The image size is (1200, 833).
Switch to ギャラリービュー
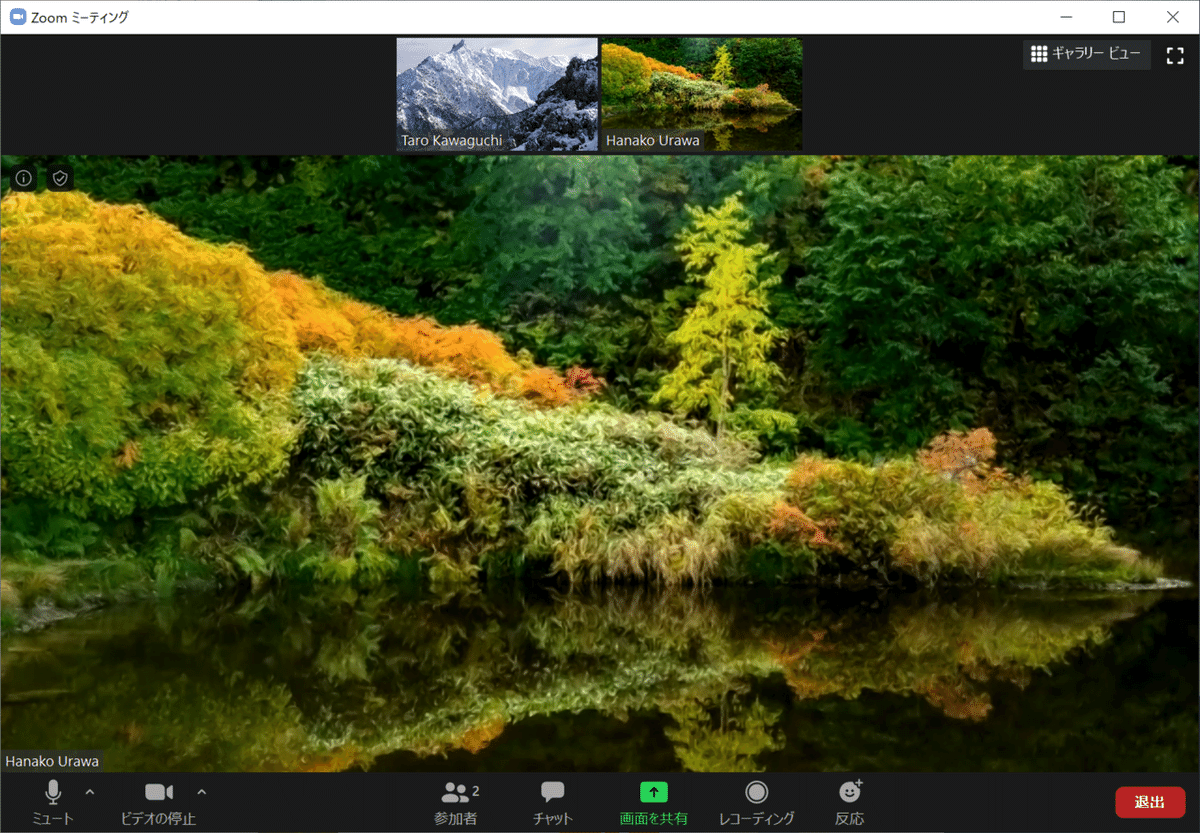pyautogui.click(x=1086, y=54)
